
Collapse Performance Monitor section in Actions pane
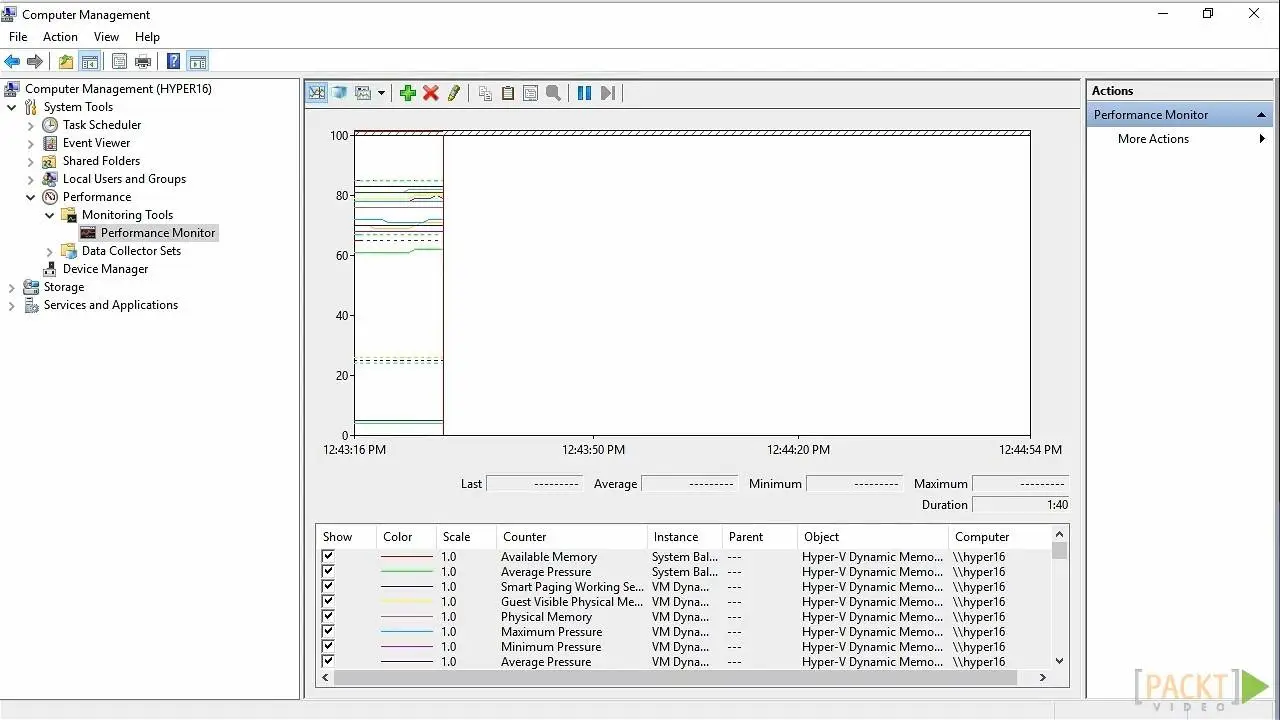pyautogui.click(x=1262, y=115)
